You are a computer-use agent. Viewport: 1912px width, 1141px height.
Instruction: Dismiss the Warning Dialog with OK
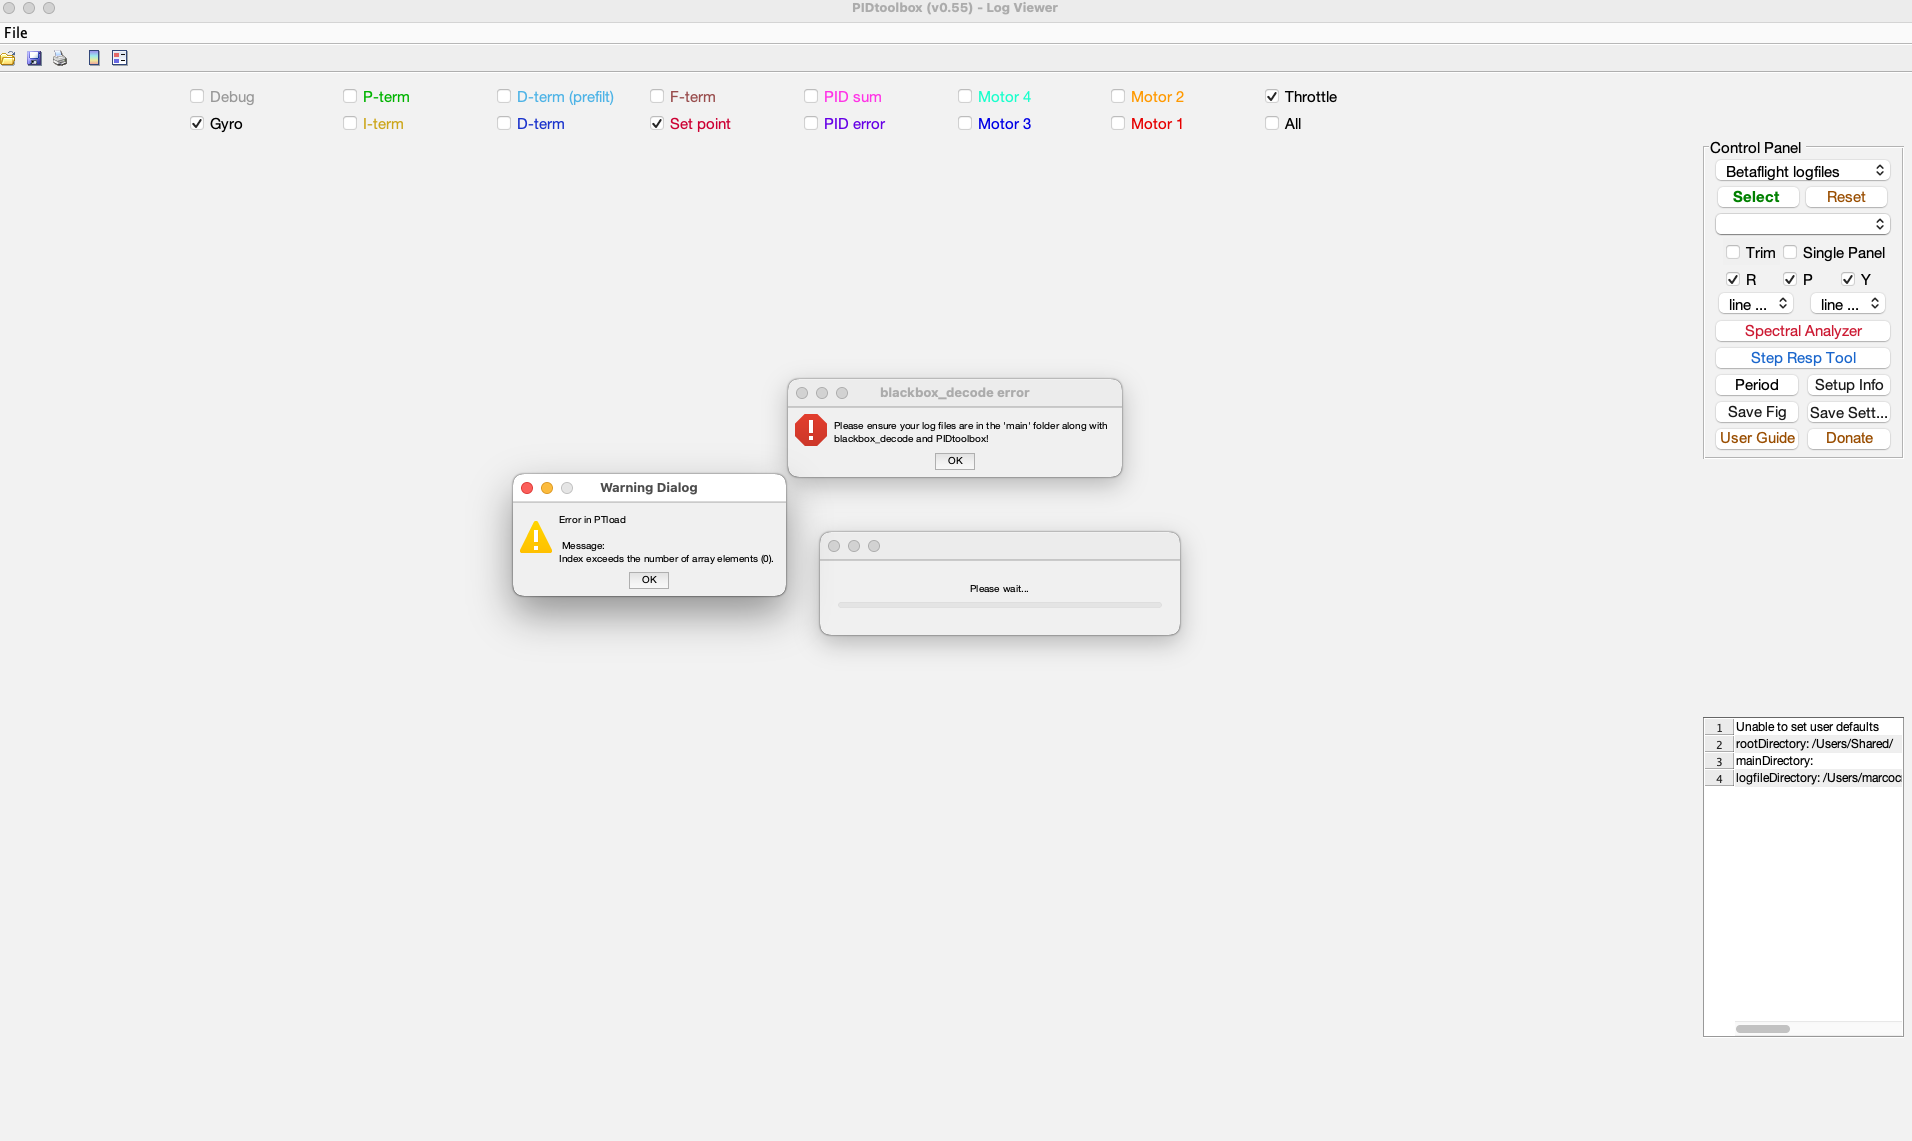[x=648, y=580]
